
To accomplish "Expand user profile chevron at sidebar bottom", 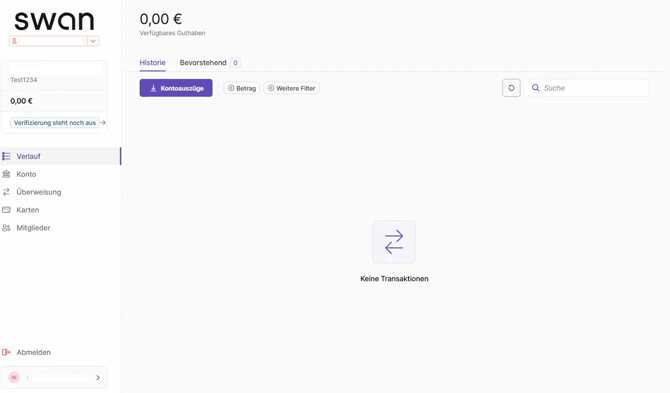I will [98, 378].
